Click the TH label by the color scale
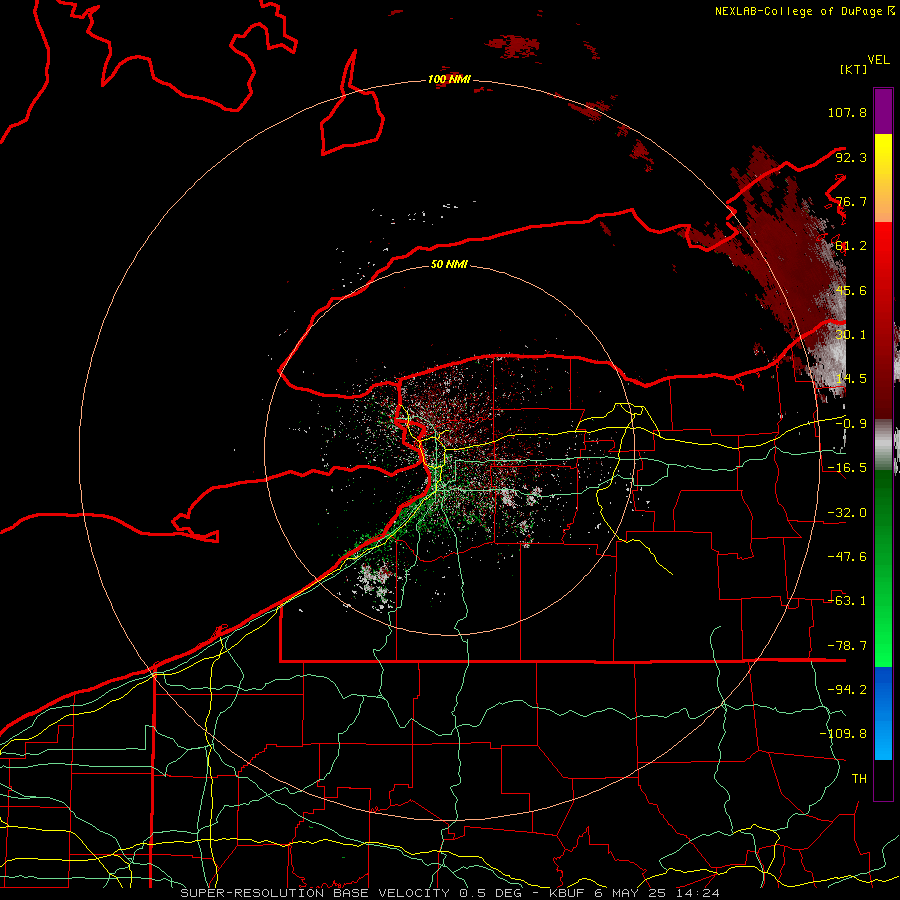 click(x=859, y=779)
